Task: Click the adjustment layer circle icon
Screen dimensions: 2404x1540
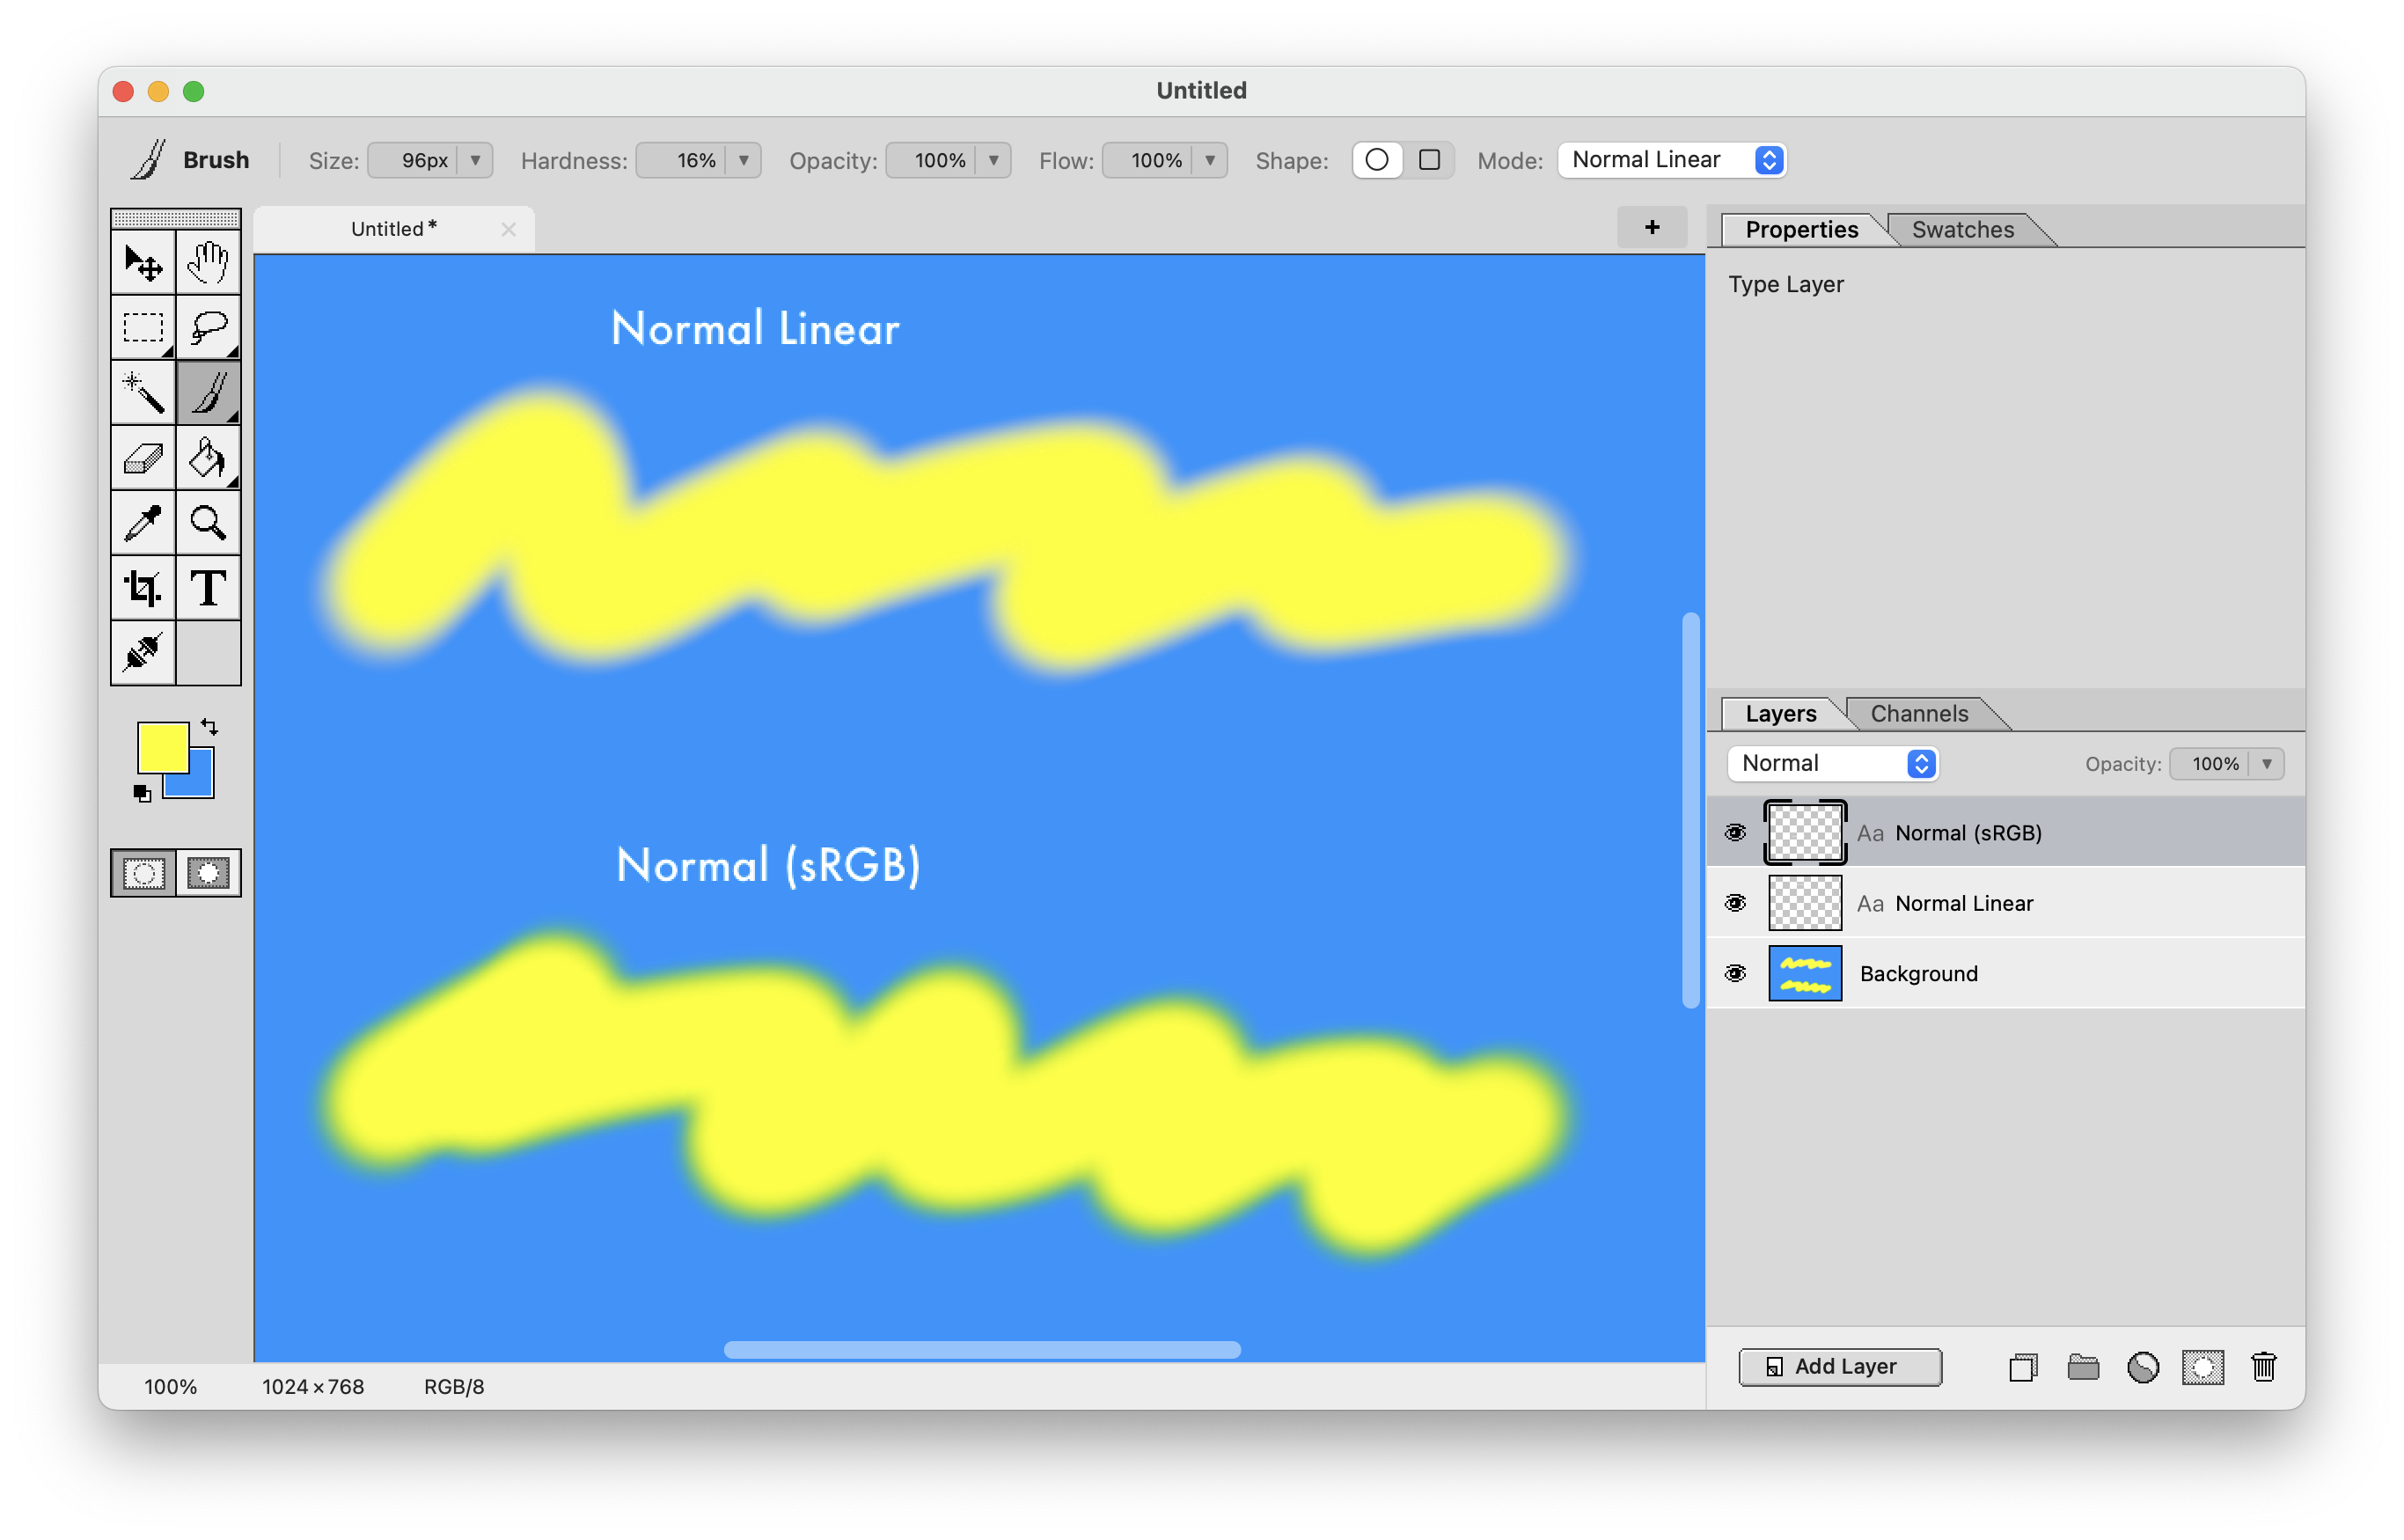Action: [2142, 1367]
